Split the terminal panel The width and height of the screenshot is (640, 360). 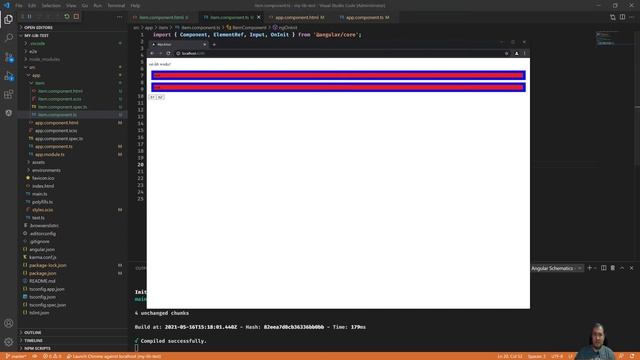click(603, 268)
